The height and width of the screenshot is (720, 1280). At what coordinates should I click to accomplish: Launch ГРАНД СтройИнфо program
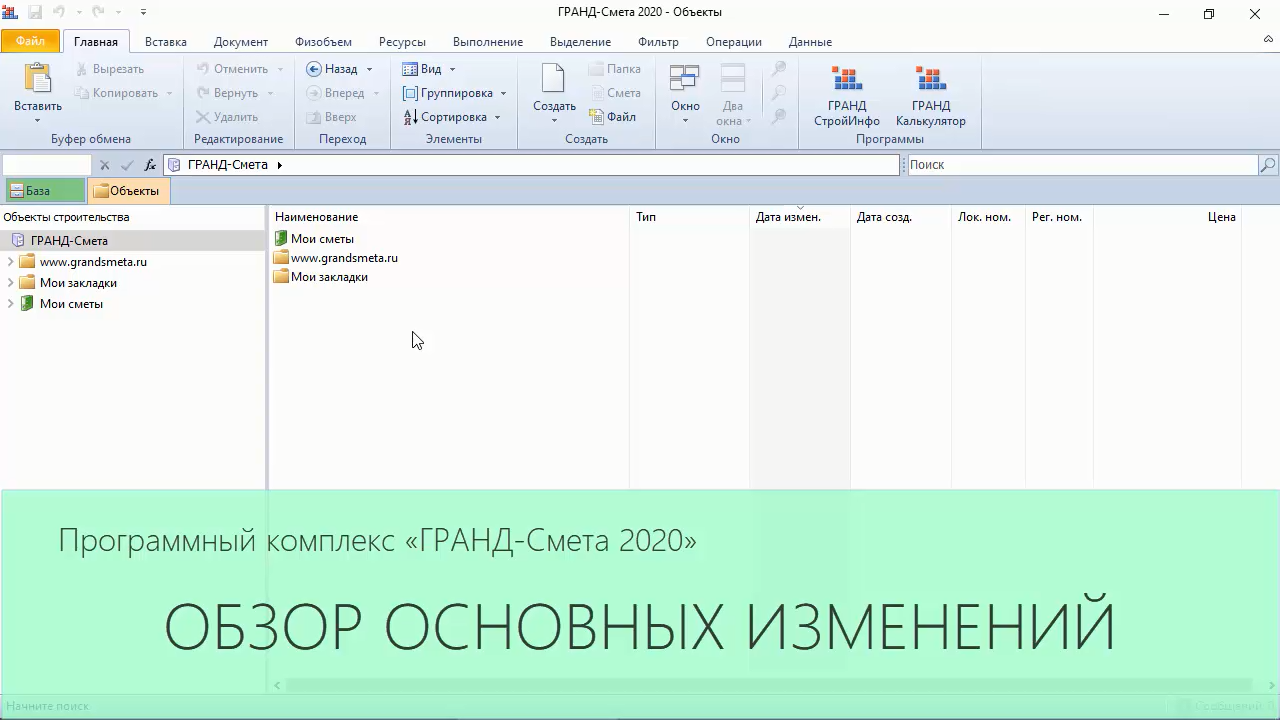point(847,96)
